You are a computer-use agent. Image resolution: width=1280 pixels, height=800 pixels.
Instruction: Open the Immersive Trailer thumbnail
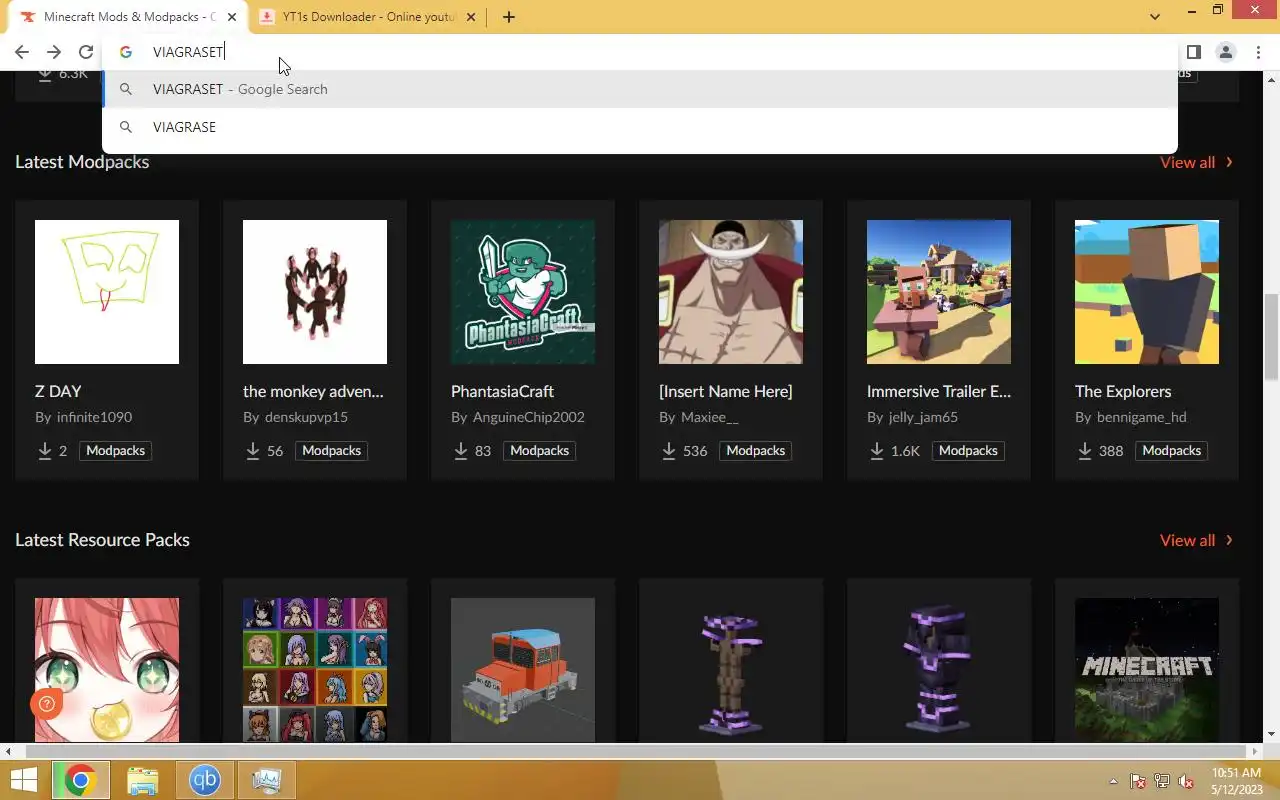(939, 292)
